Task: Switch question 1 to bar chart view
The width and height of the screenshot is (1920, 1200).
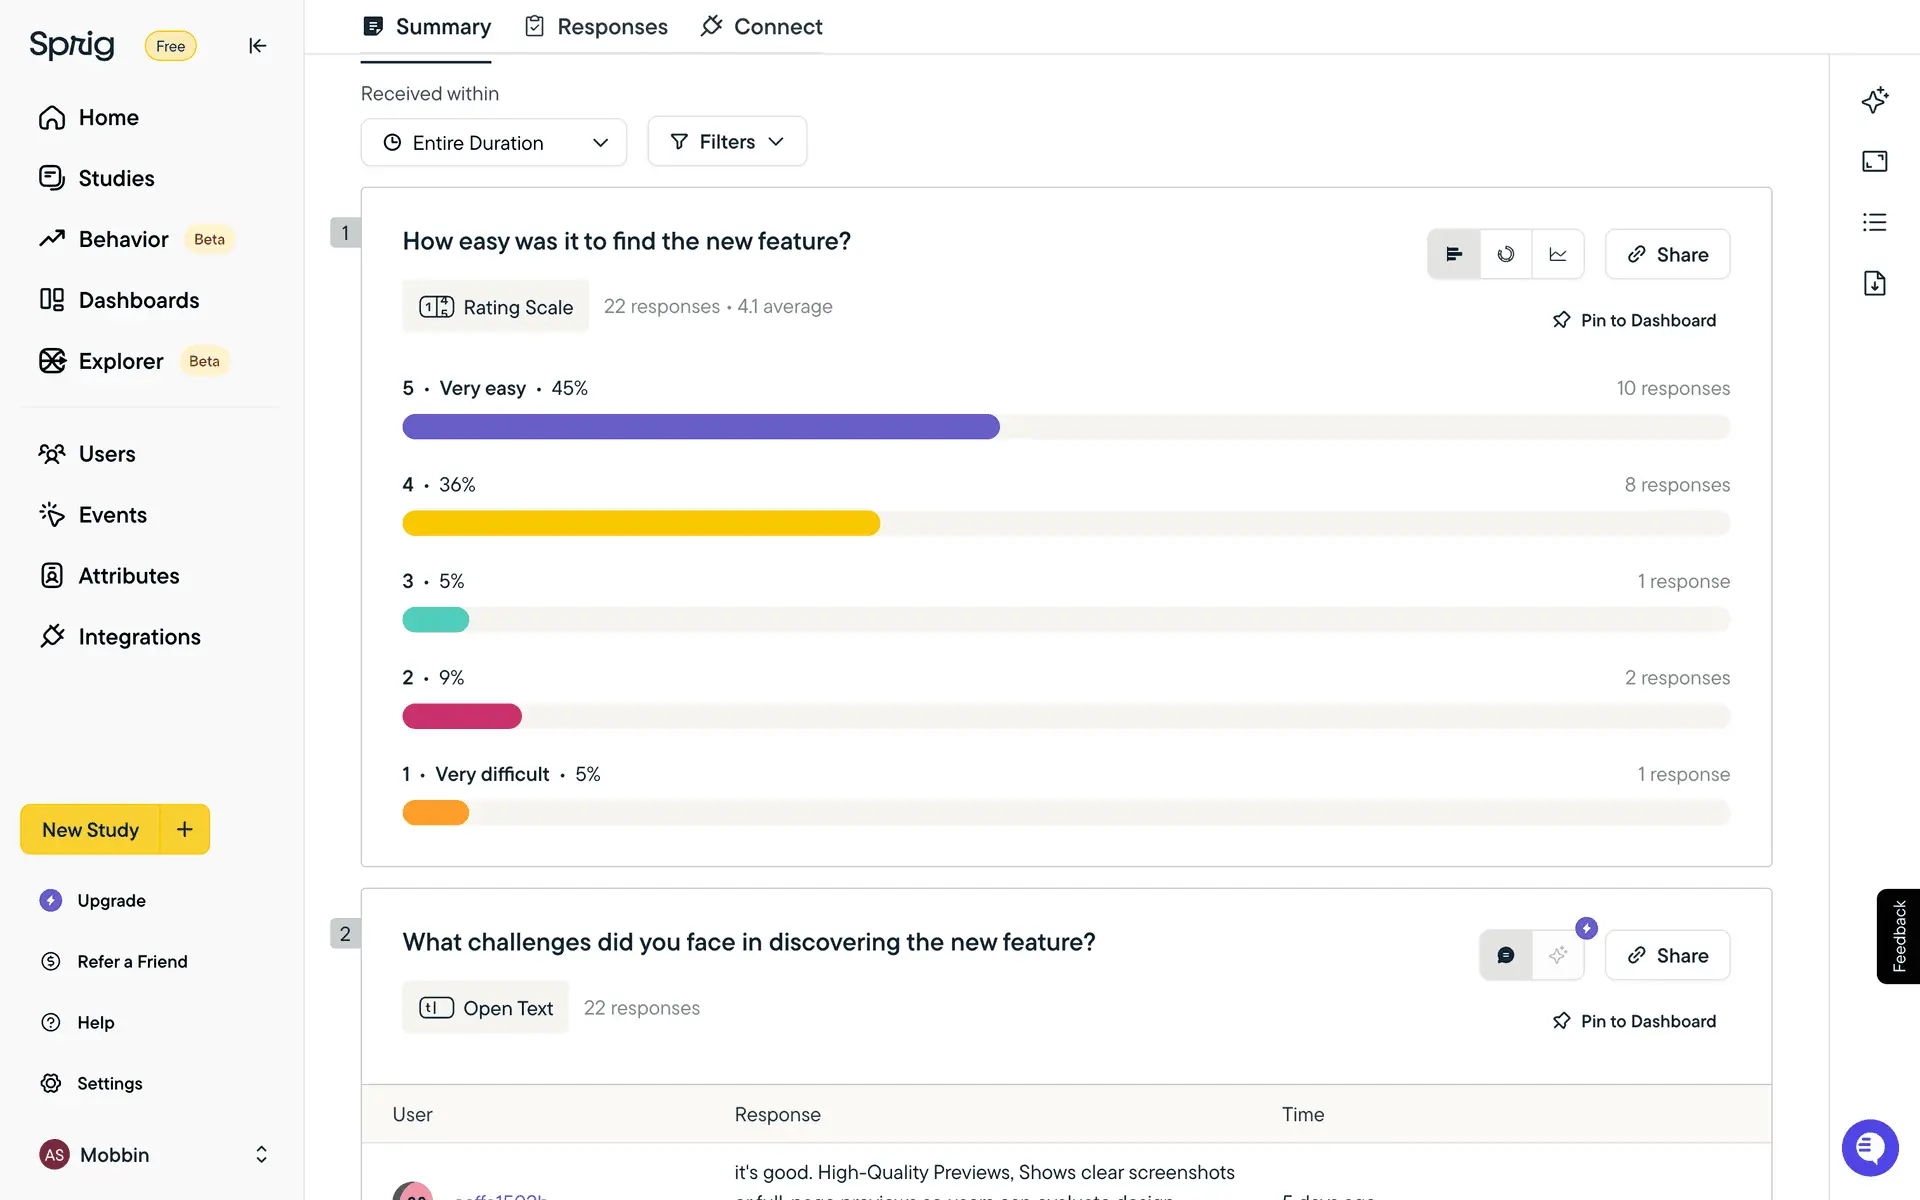Action: 1454,254
